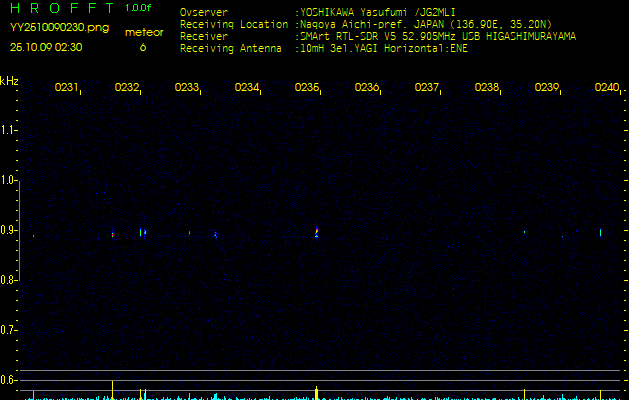This screenshot has height=400, width=629.
Task: Click the version label 1.0.0f
Action: coord(138,8)
